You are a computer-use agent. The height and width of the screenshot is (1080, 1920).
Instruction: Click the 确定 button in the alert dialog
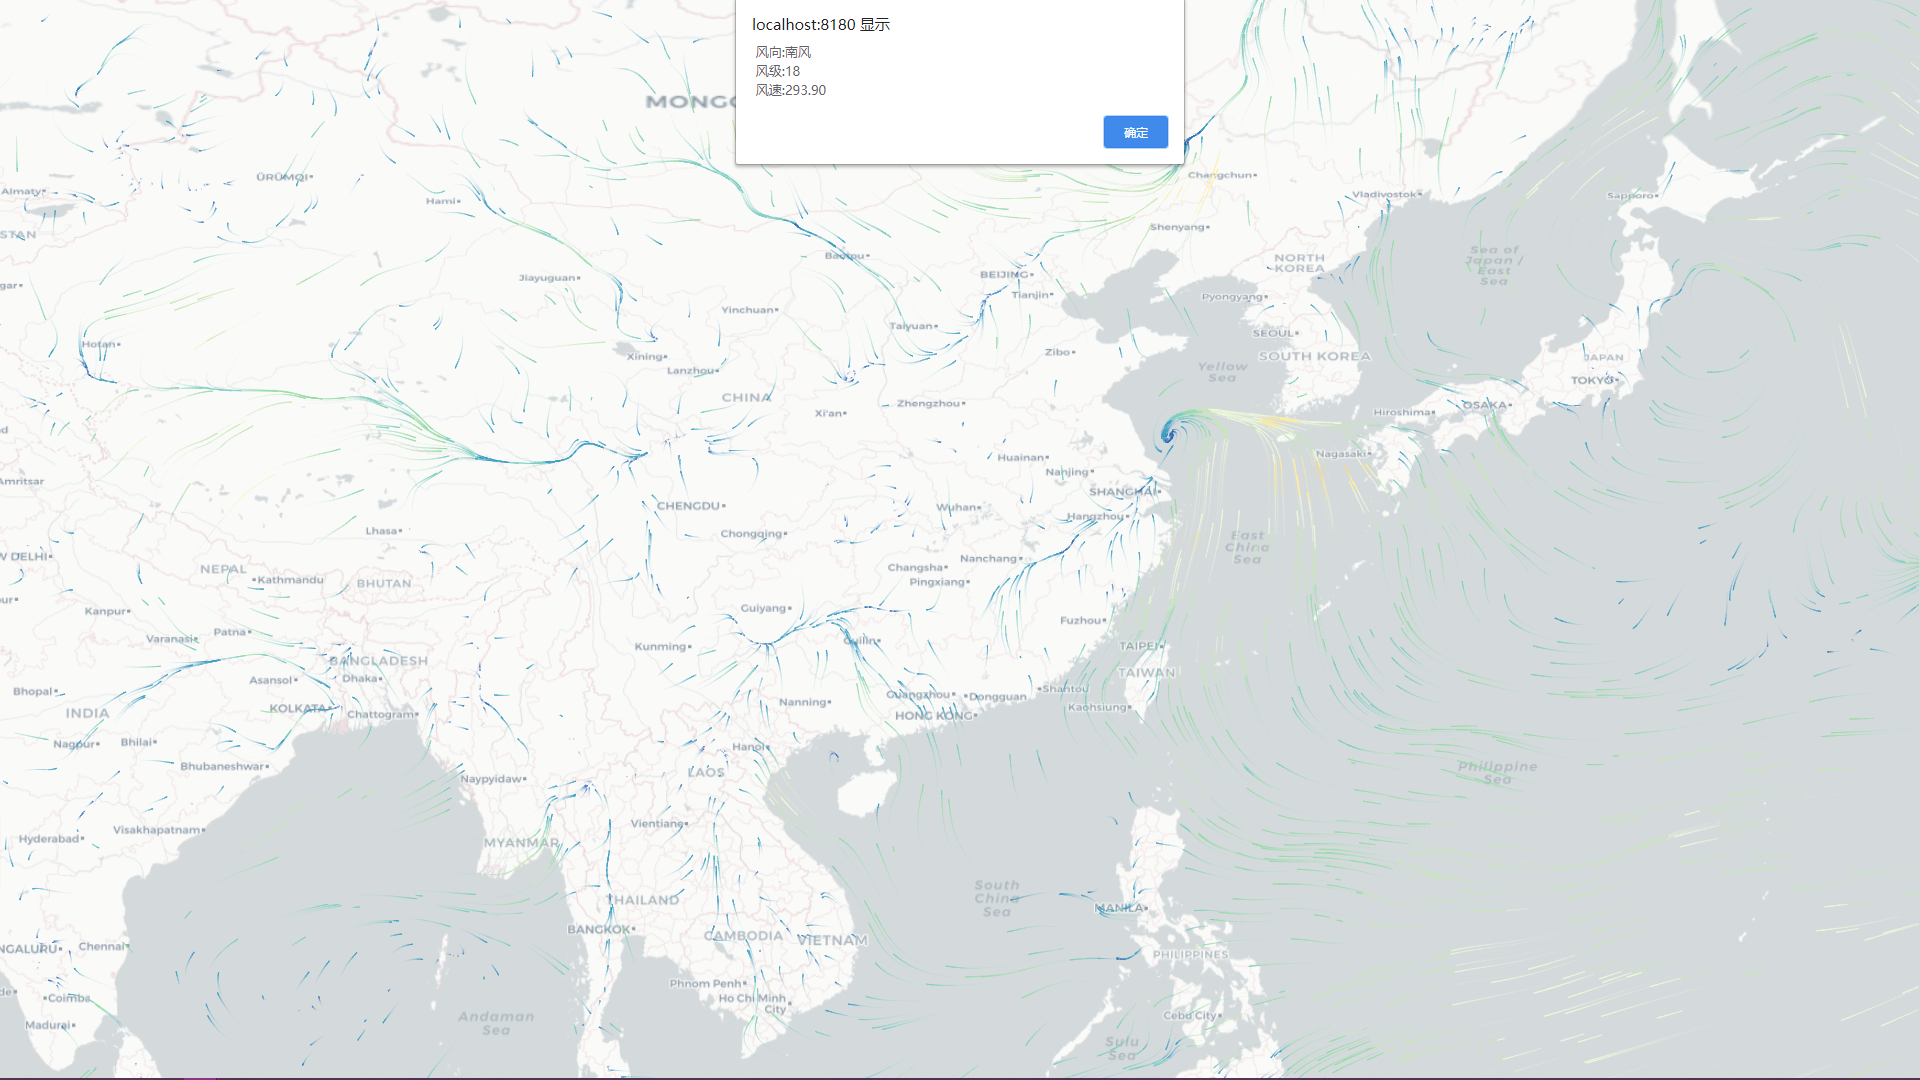1135,132
